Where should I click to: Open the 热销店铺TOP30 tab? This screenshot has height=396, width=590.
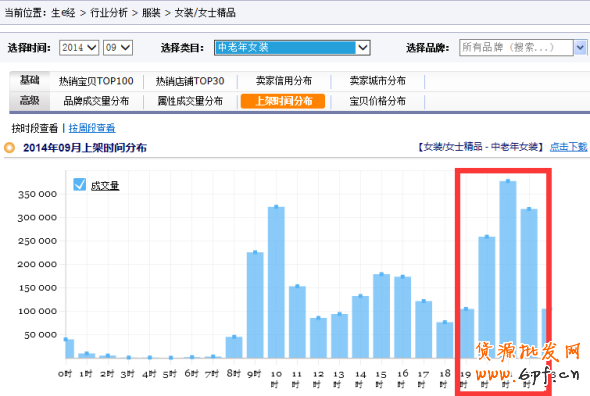[x=190, y=81]
